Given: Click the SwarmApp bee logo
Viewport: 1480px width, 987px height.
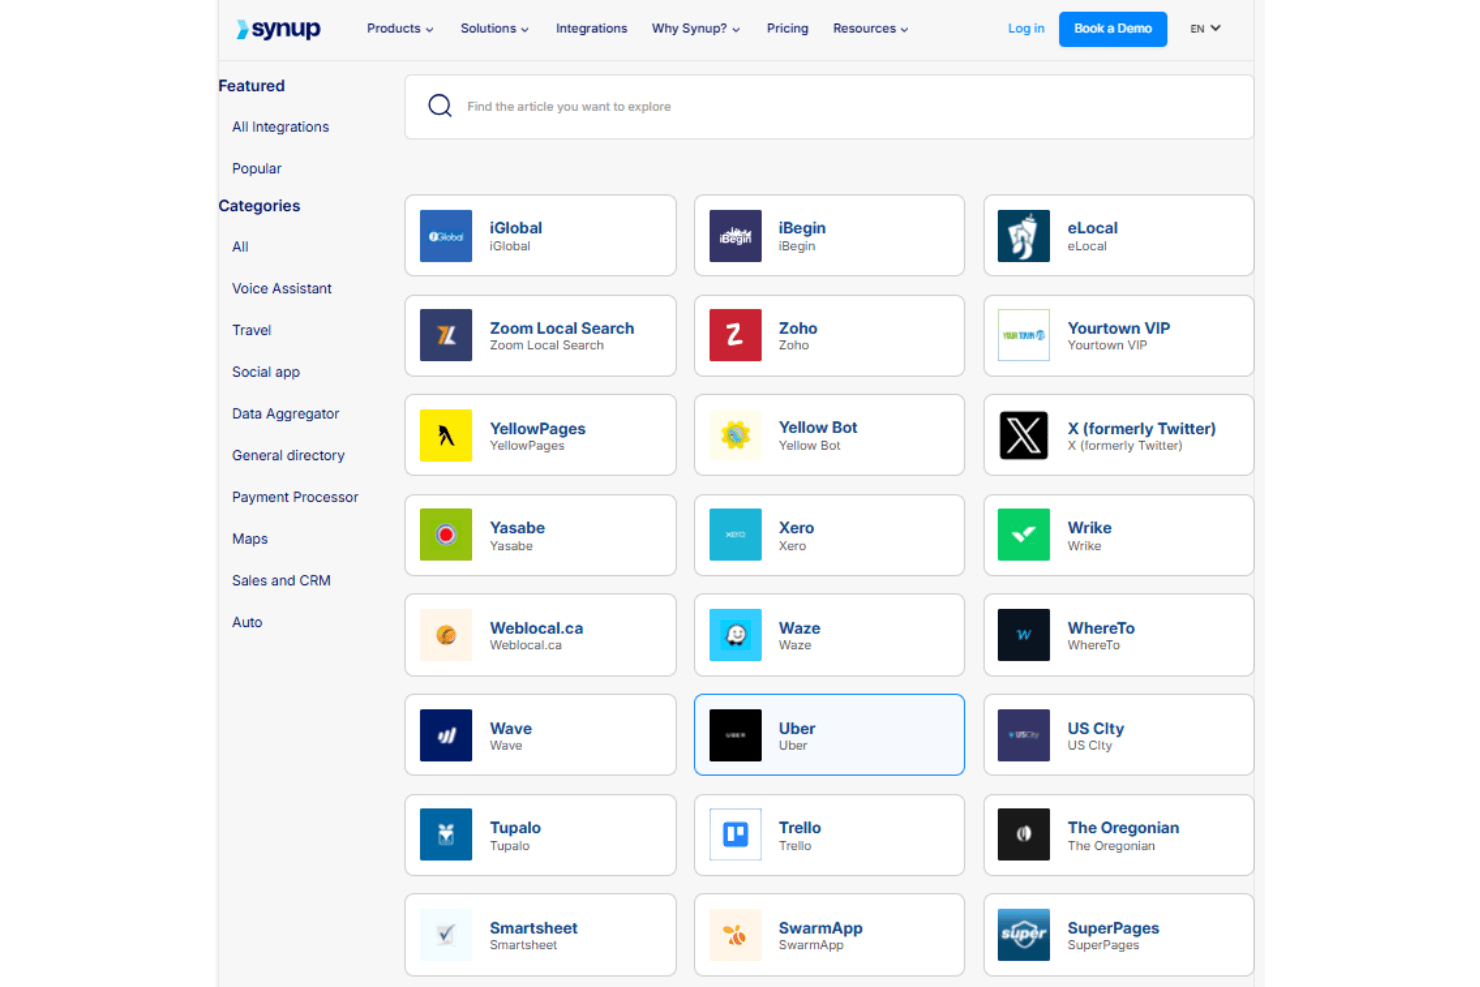Looking at the screenshot, I should [x=735, y=935].
